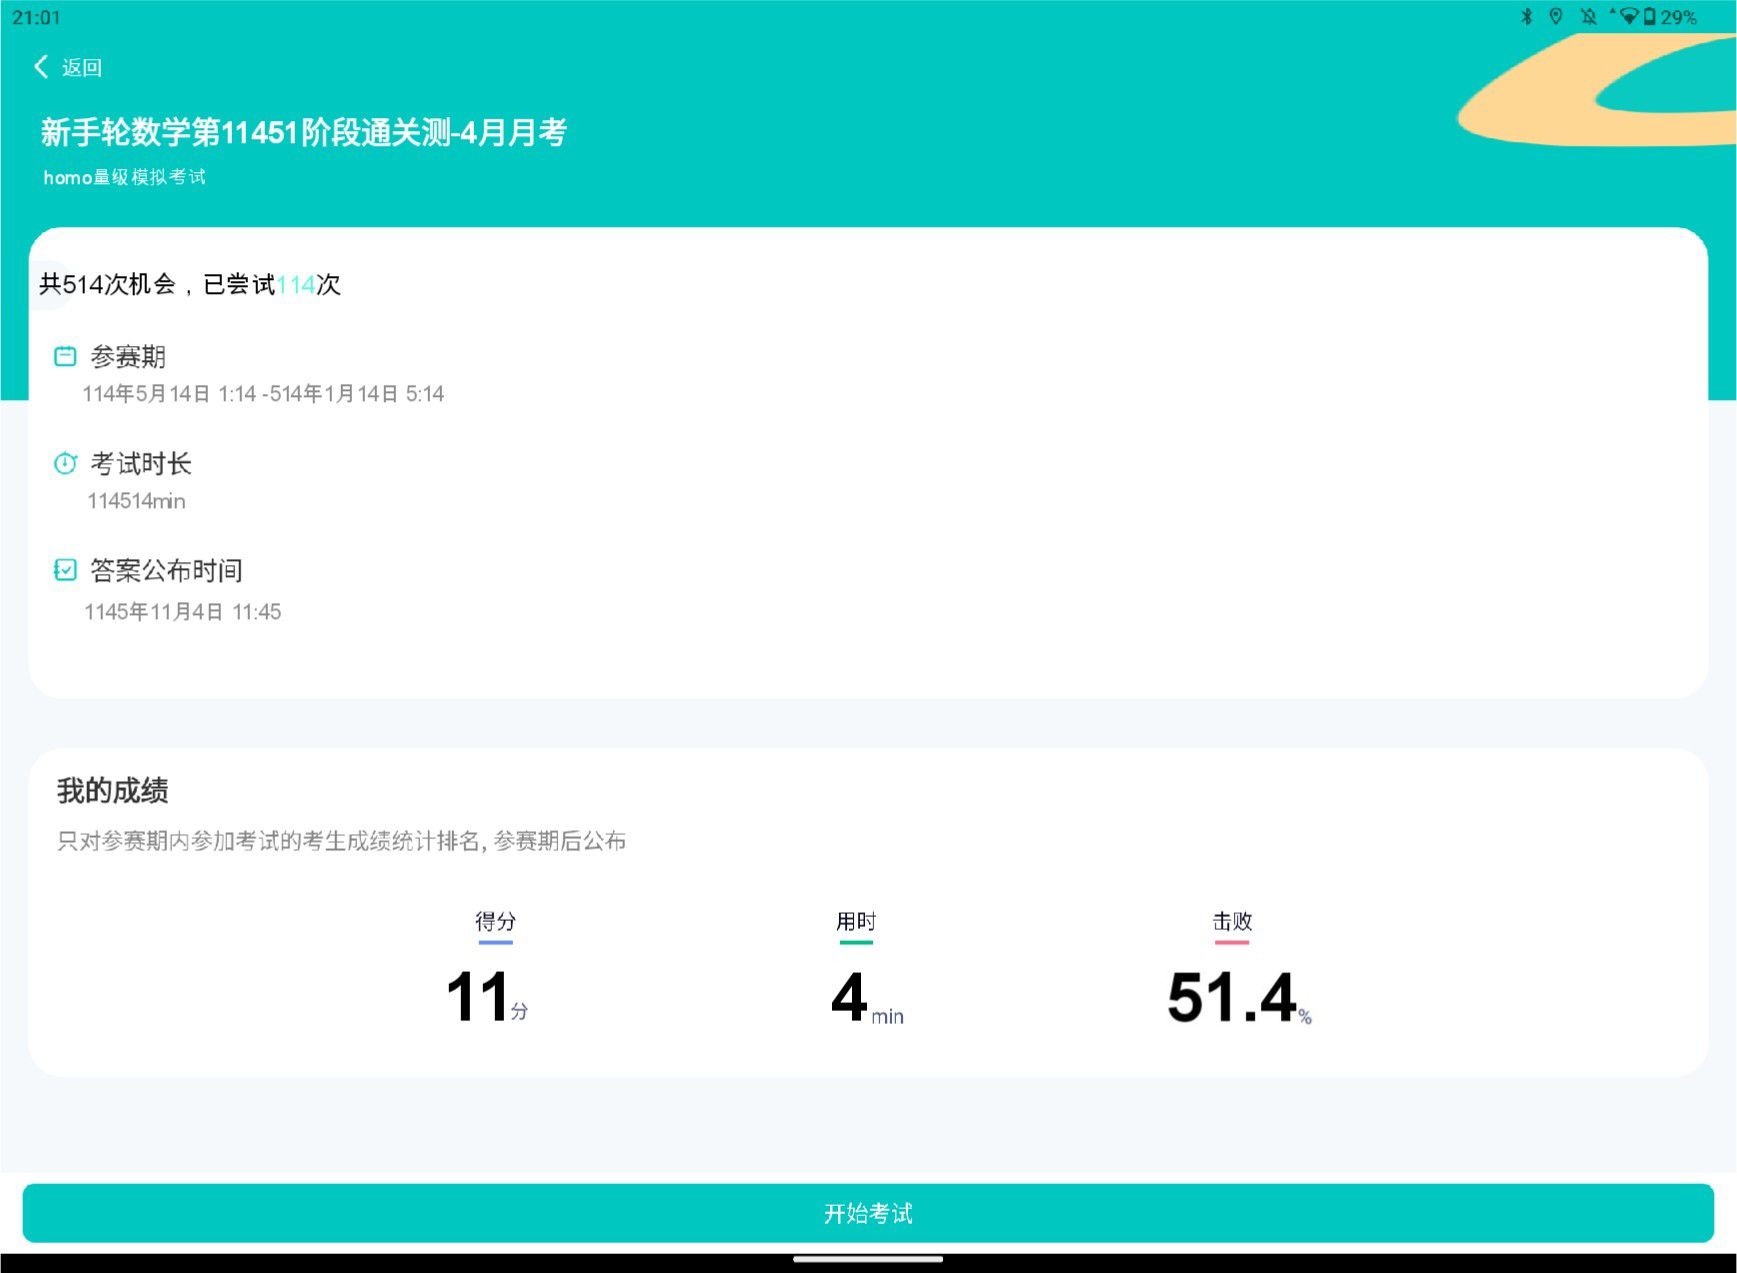
Task: Click the location pin status icon
Action: [x=1556, y=17]
